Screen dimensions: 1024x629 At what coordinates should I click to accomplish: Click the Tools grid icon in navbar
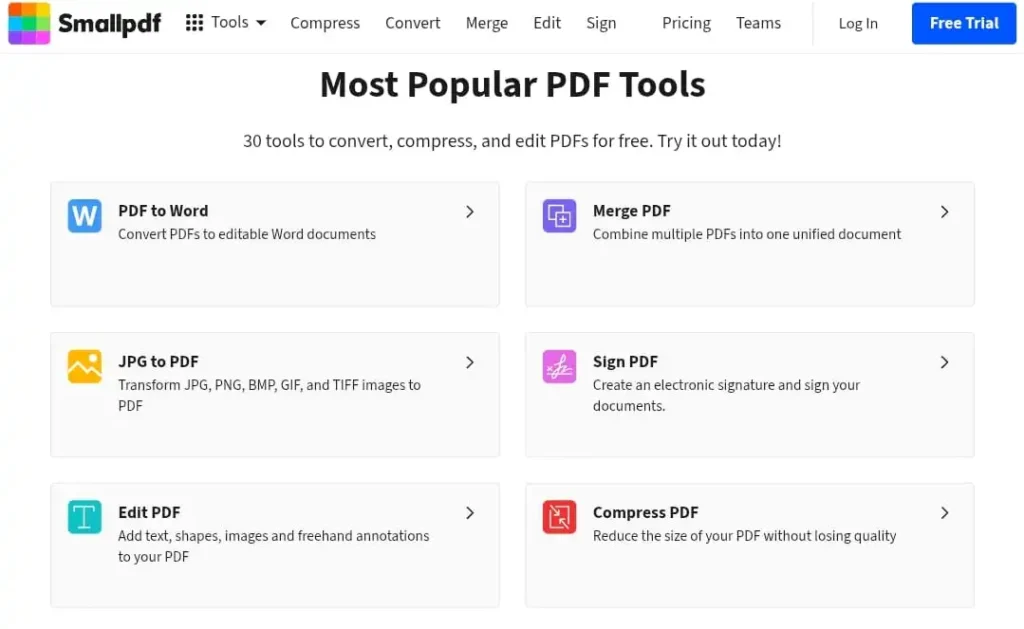[194, 23]
